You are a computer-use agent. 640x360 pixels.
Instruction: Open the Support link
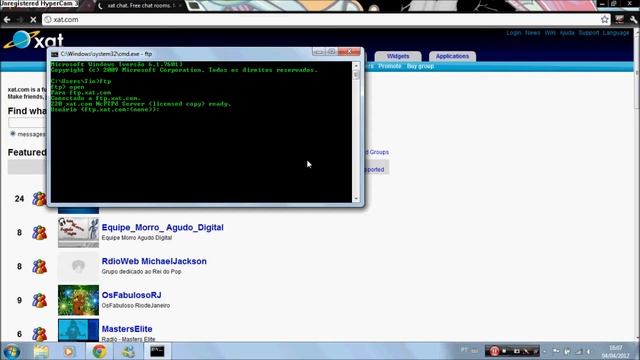pos(589,33)
